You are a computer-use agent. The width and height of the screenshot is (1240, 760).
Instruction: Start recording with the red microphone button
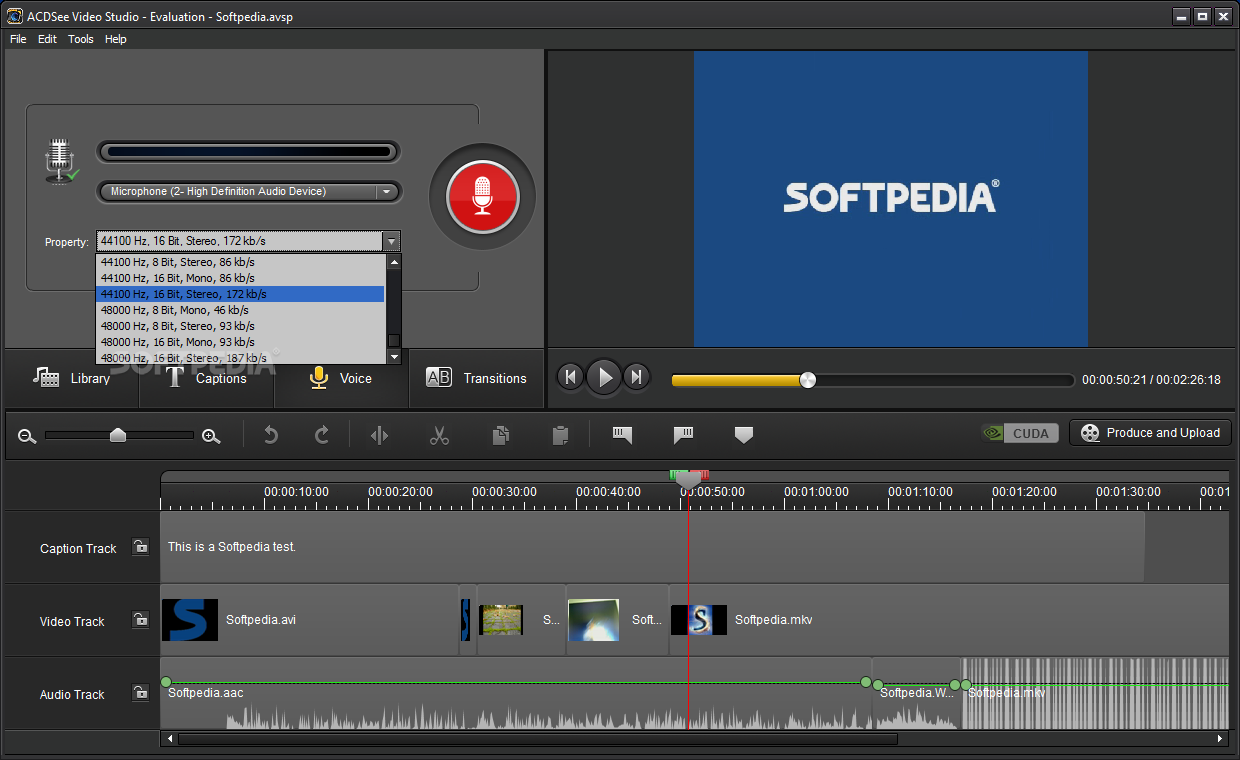tap(482, 196)
